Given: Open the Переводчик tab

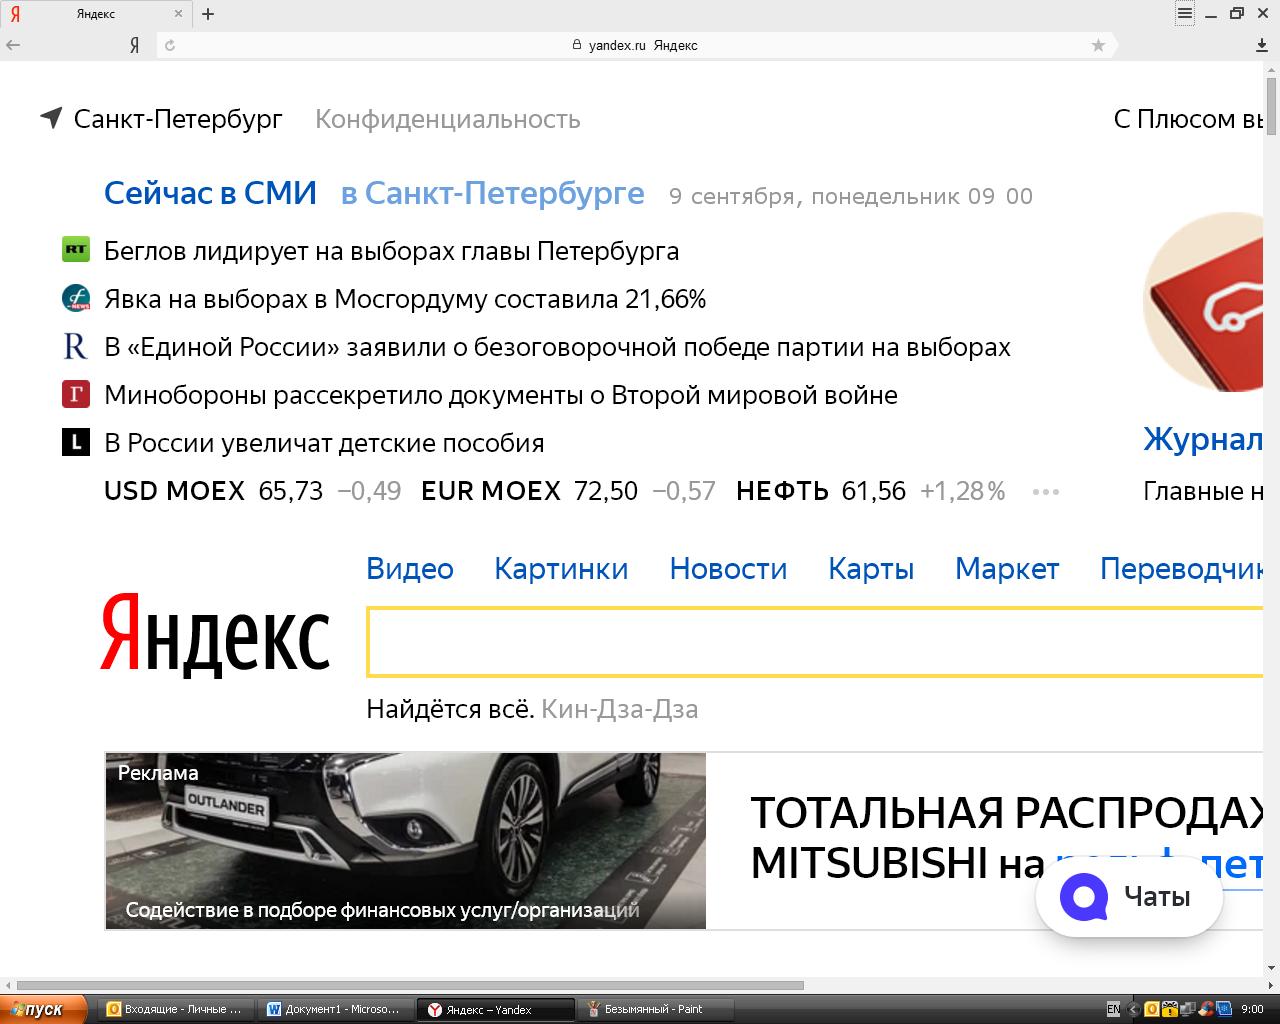Looking at the screenshot, I should (x=1181, y=569).
